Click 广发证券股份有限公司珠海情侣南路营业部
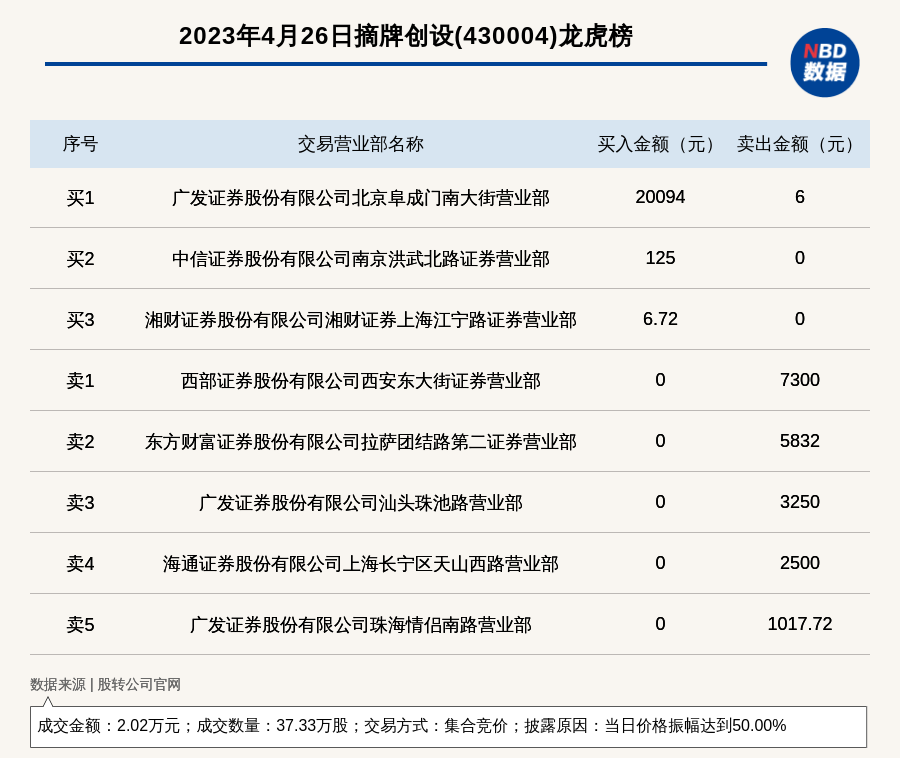 click(x=360, y=624)
